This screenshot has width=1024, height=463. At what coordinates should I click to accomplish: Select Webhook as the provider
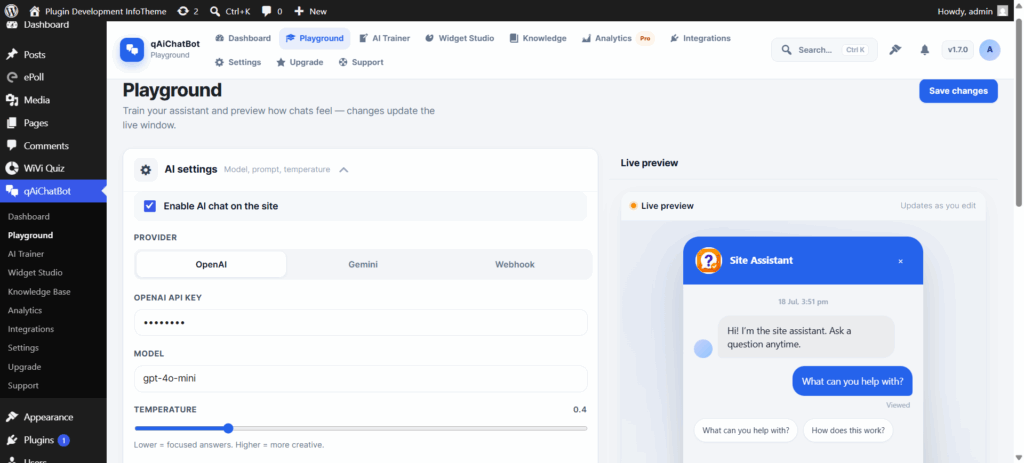(515, 264)
